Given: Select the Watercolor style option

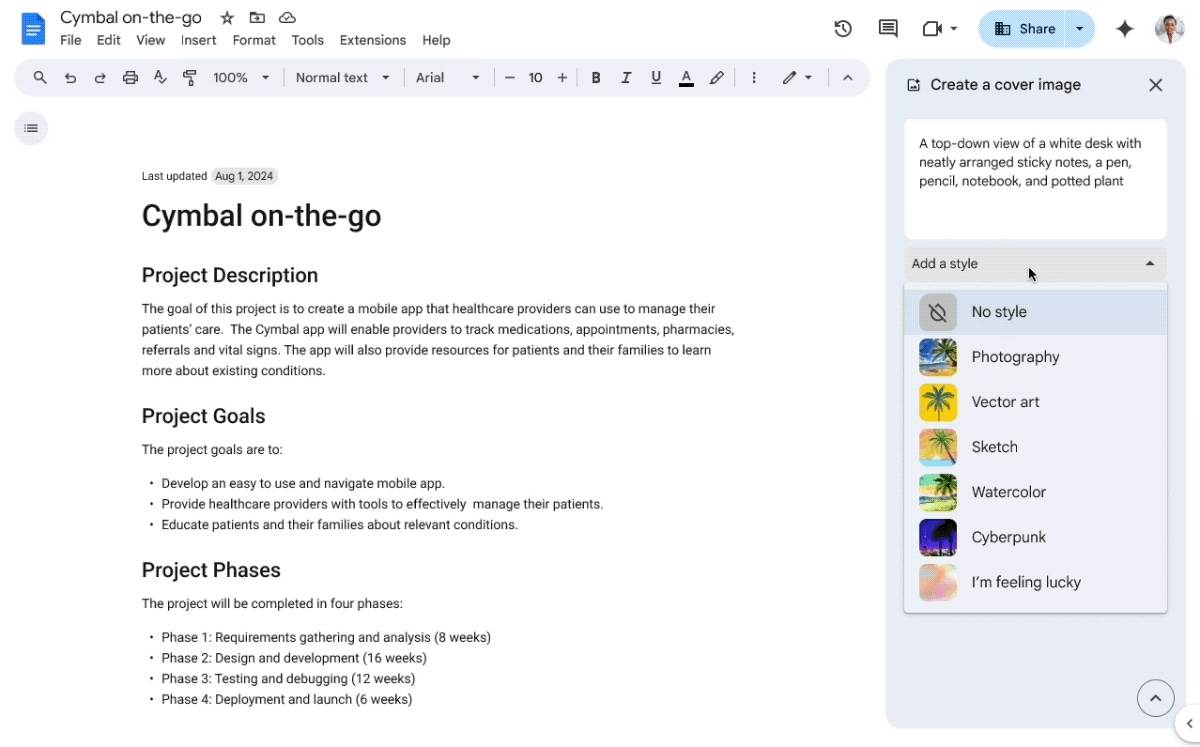Looking at the screenshot, I should pyautogui.click(x=1008, y=492).
